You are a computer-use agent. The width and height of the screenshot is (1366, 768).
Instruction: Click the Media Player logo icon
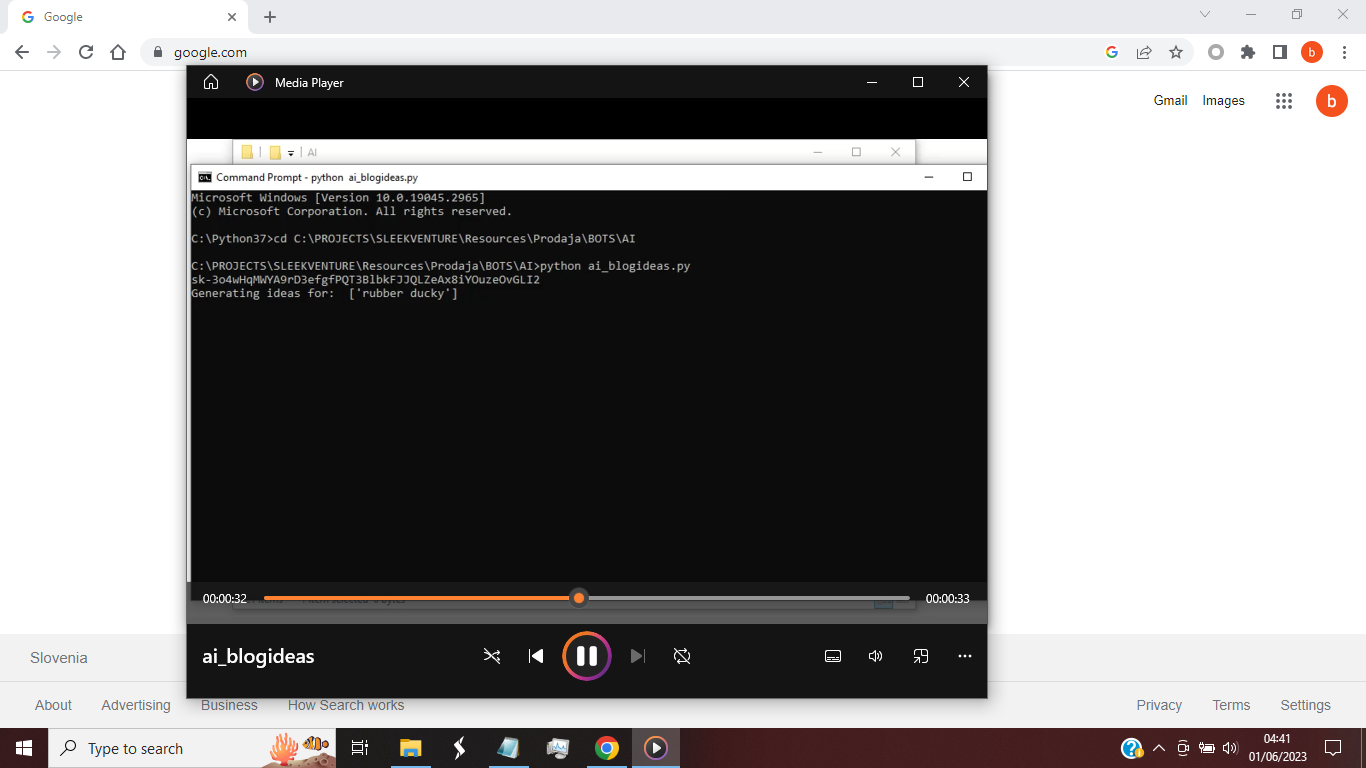coord(255,82)
